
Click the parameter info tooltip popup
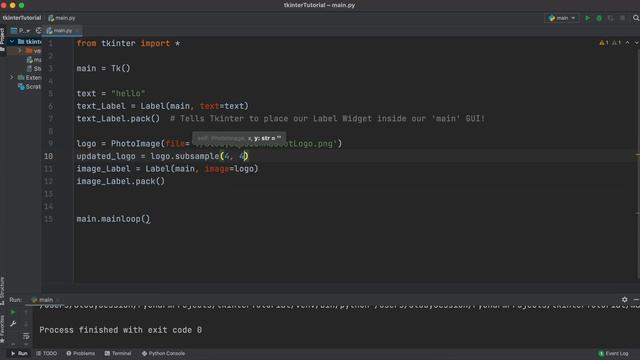pyautogui.click(x=239, y=138)
